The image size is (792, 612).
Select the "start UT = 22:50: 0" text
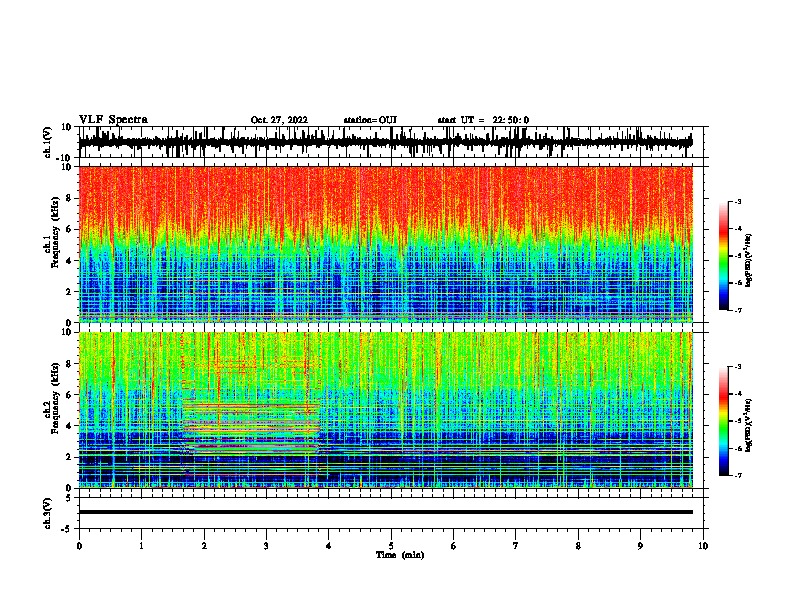[x=483, y=120]
